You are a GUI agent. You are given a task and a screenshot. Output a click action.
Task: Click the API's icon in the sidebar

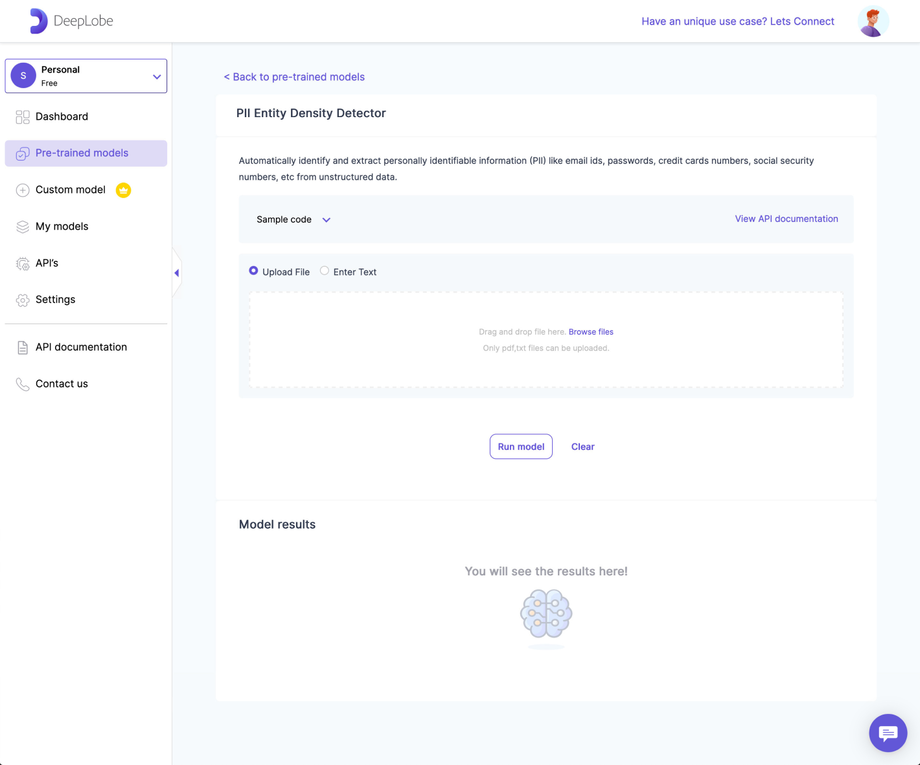coord(22,263)
